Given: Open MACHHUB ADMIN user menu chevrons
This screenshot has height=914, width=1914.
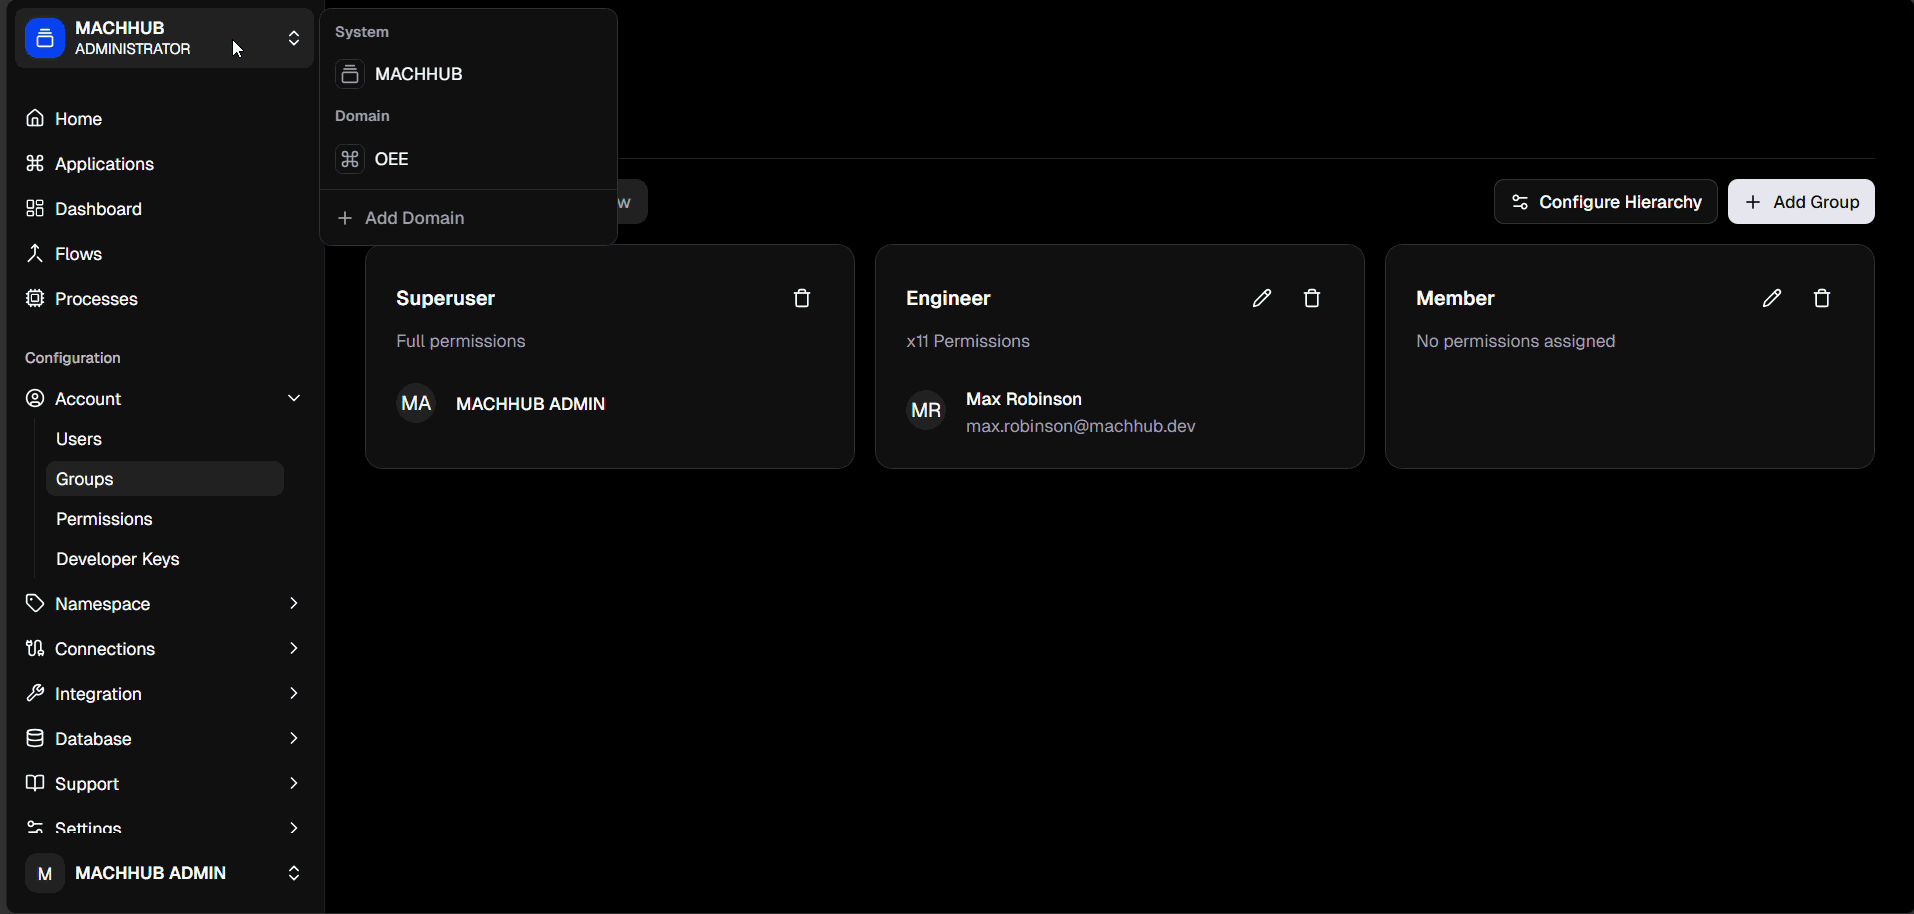Looking at the screenshot, I should (x=294, y=873).
